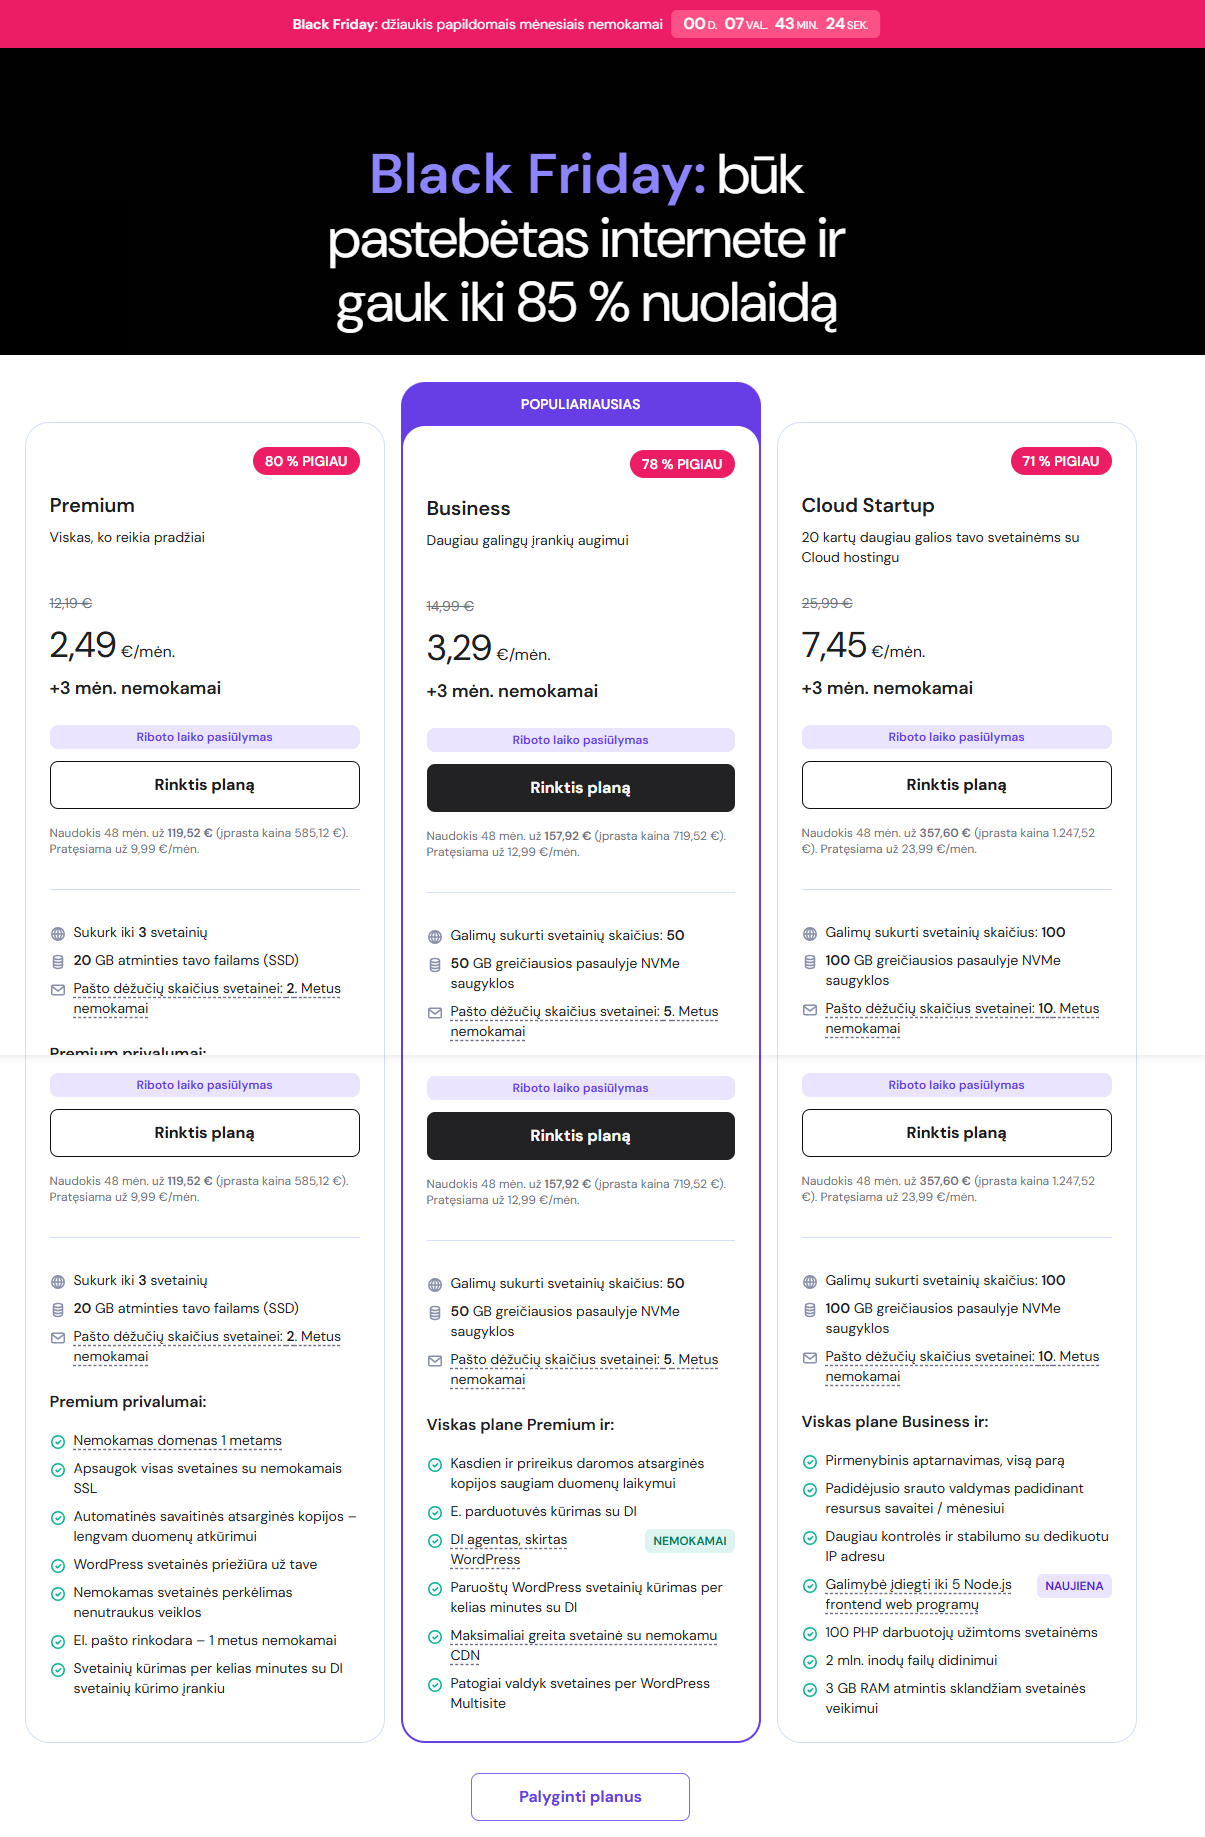The width and height of the screenshot is (1205, 1837).
Task: Click the "71 % PIGIAU" Cloud Startup badge
Action: pos(1060,461)
